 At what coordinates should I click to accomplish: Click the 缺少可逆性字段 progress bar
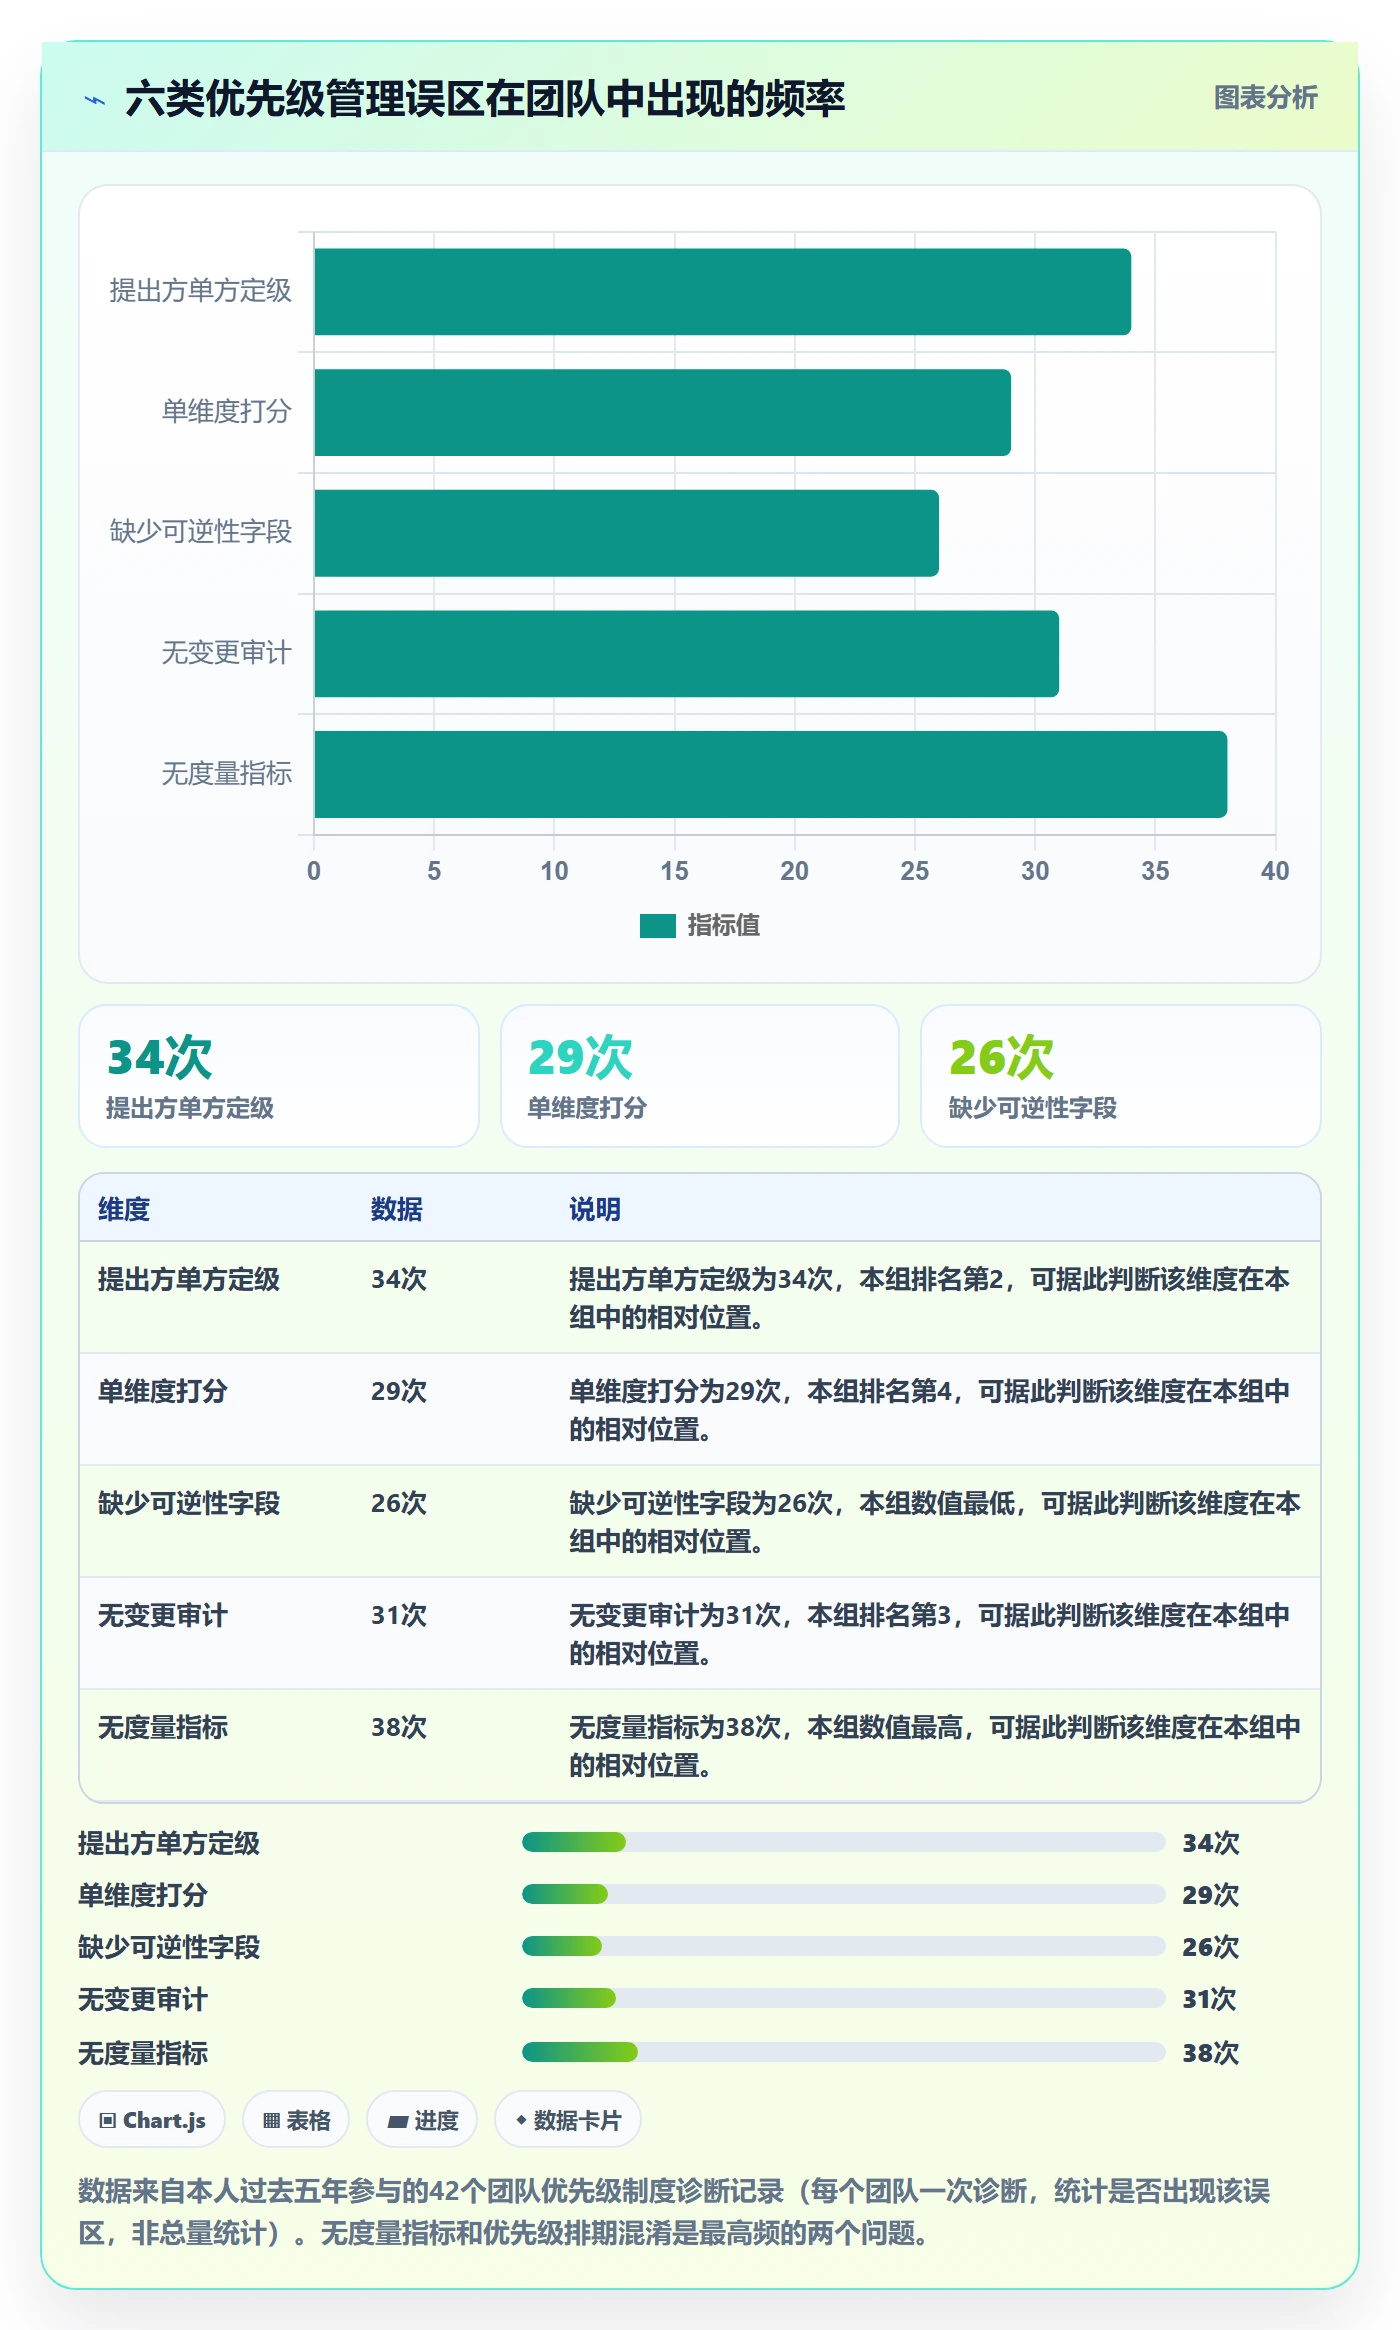point(844,1946)
